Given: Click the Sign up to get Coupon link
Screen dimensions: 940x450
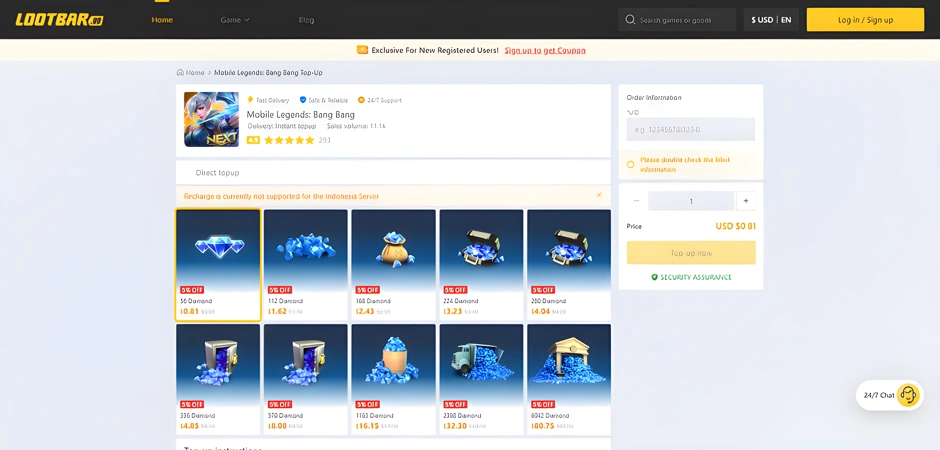Looking at the screenshot, I should (545, 50).
